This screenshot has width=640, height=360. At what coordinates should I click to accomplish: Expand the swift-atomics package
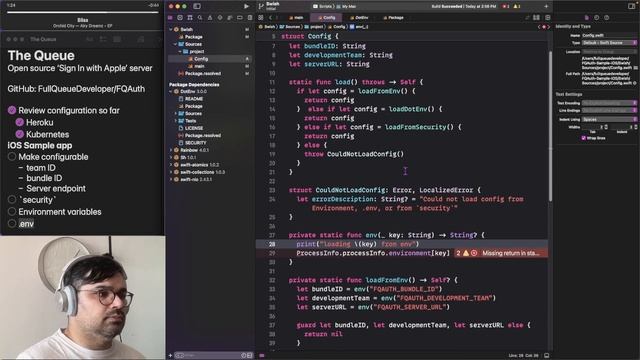tap(171, 165)
